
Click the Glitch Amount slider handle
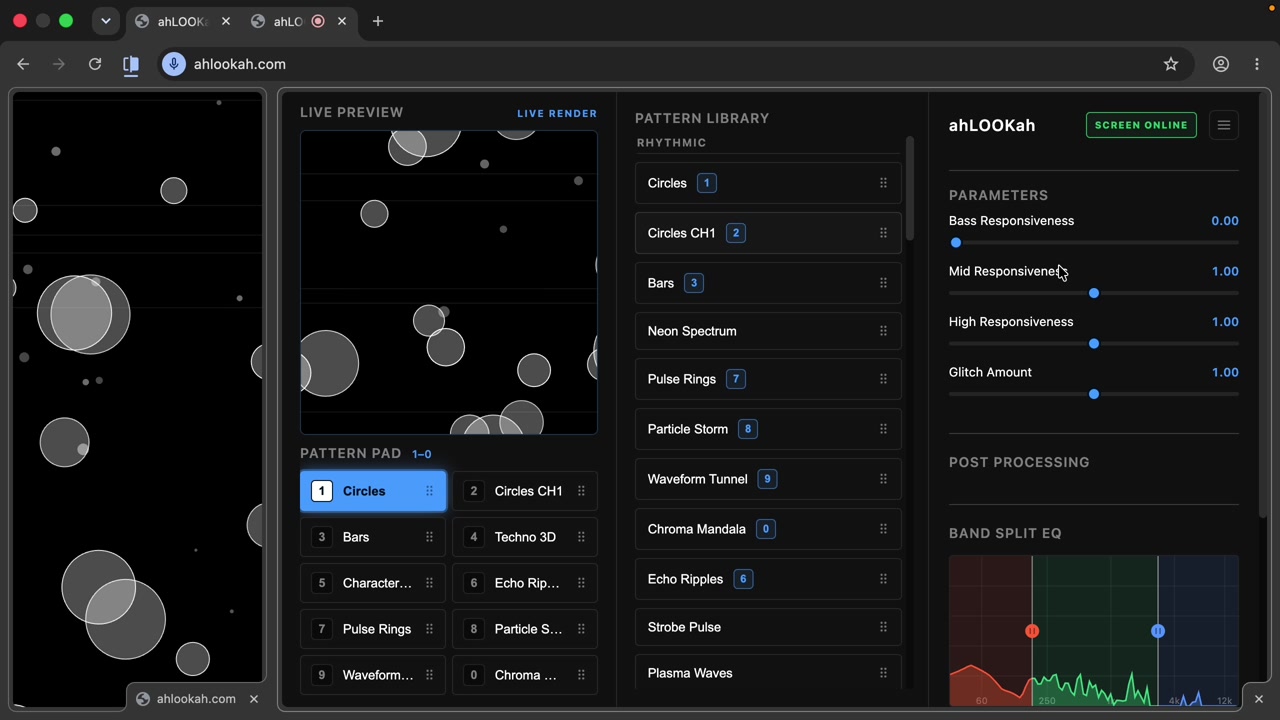(1094, 394)
